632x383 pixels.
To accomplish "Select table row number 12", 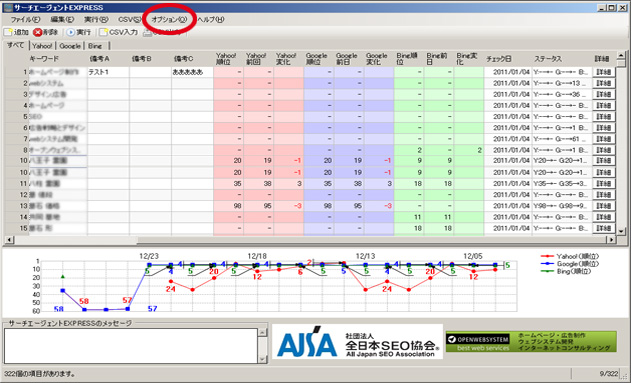I will [24, 195].
